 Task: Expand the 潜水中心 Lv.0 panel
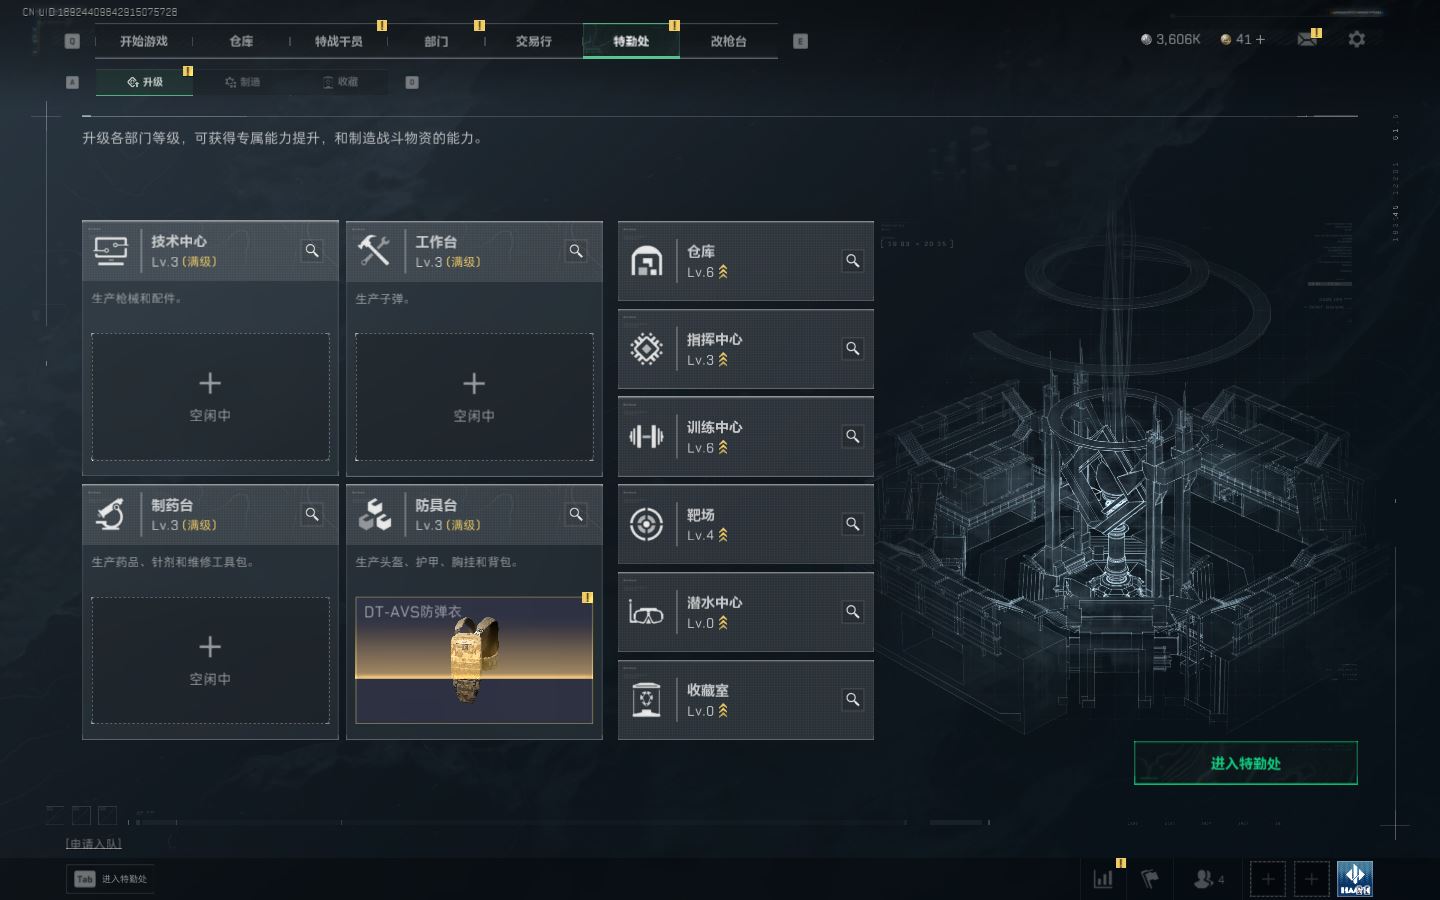click(x=746, y=612)
